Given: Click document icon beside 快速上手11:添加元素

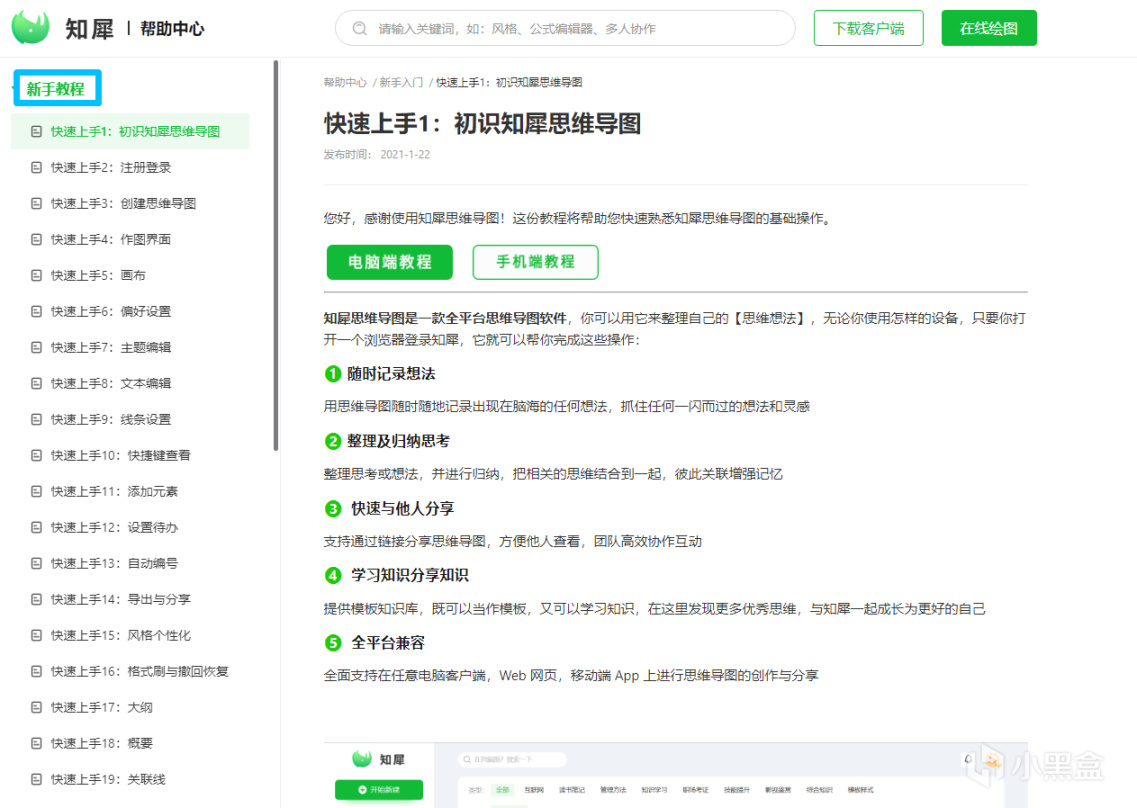Looking at the screenshot, I should [36, 491].
